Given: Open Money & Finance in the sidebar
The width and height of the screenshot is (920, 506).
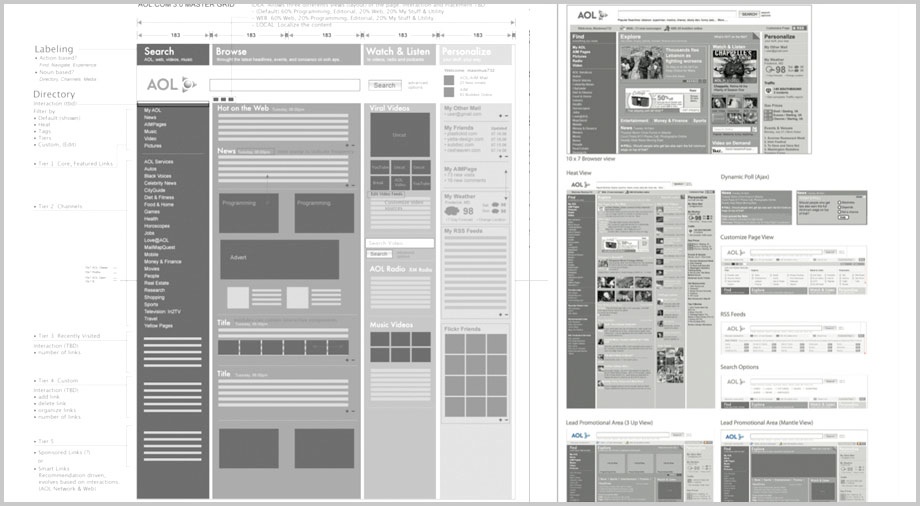Looking at the screenshot, I should pos(163,261).
